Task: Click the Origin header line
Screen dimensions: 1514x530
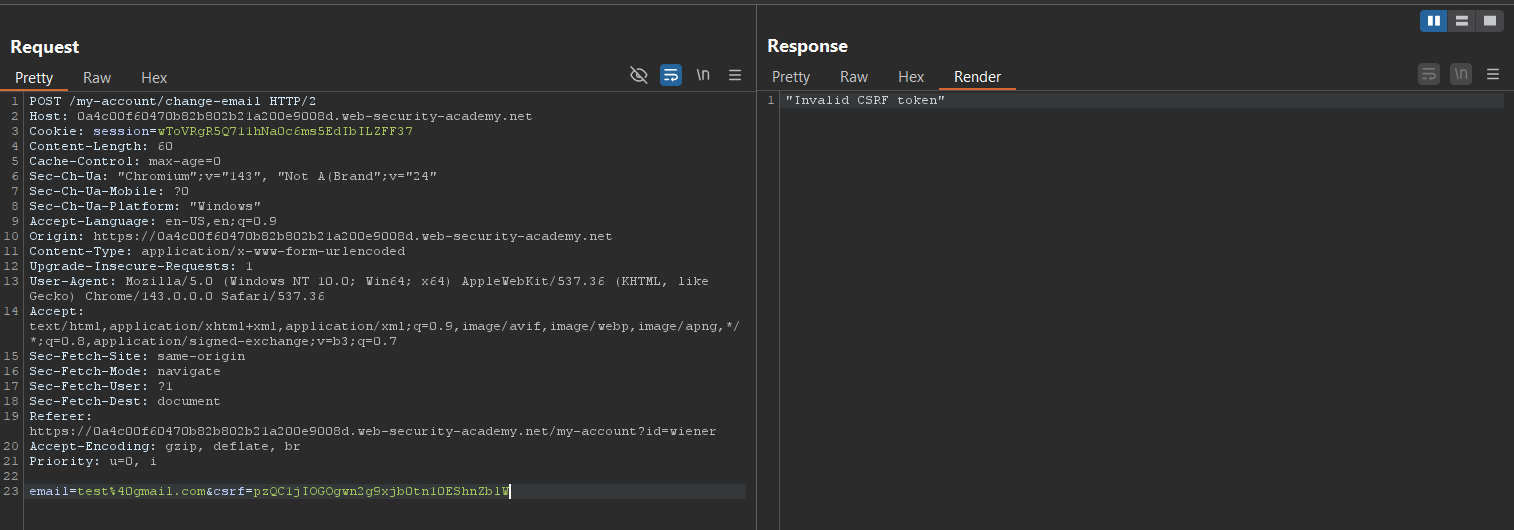Action: pos(321,236)
